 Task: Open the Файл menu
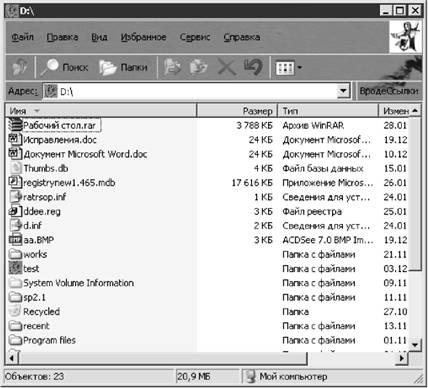(23, 37)
